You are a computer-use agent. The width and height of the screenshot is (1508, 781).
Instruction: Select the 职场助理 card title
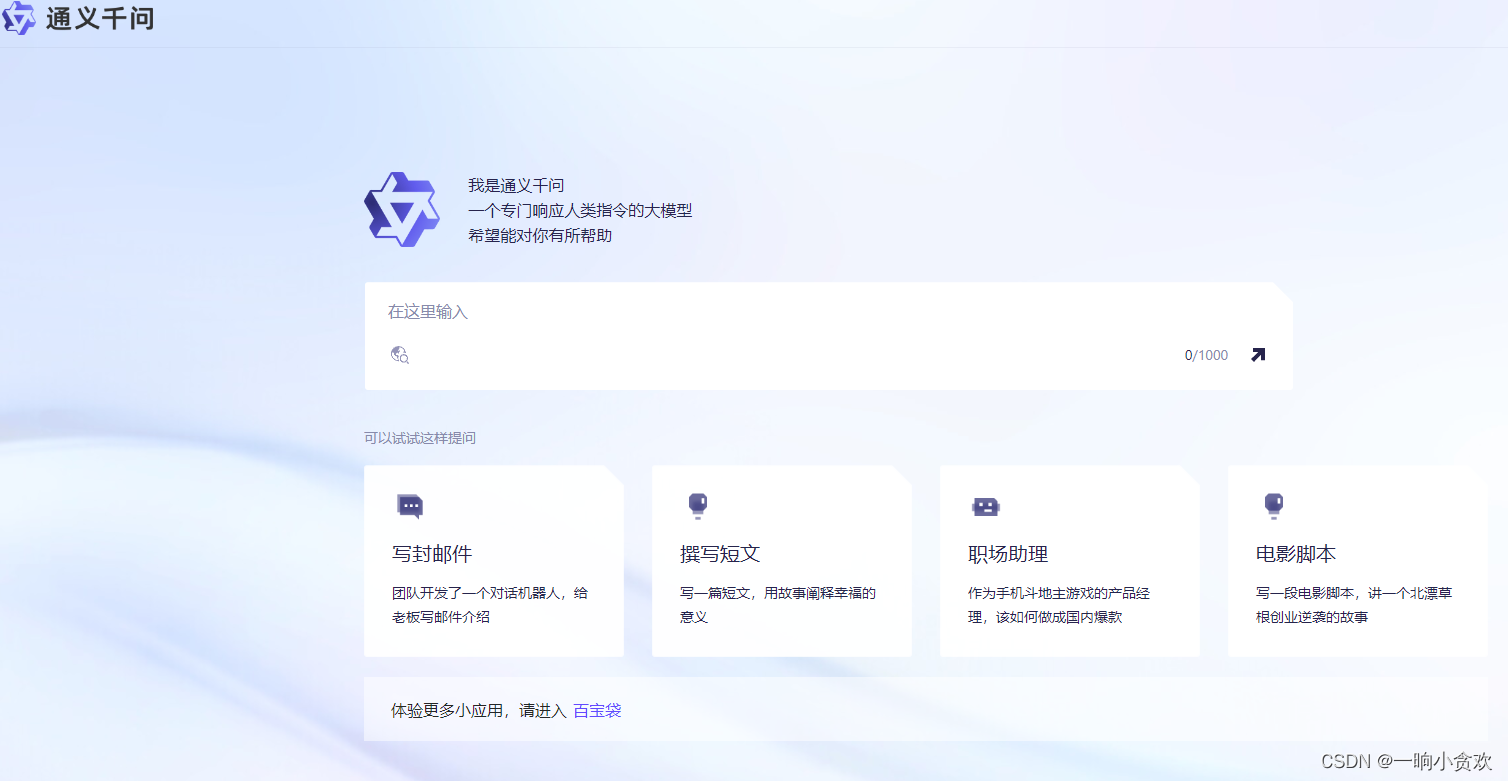[x=1008, y=554]
